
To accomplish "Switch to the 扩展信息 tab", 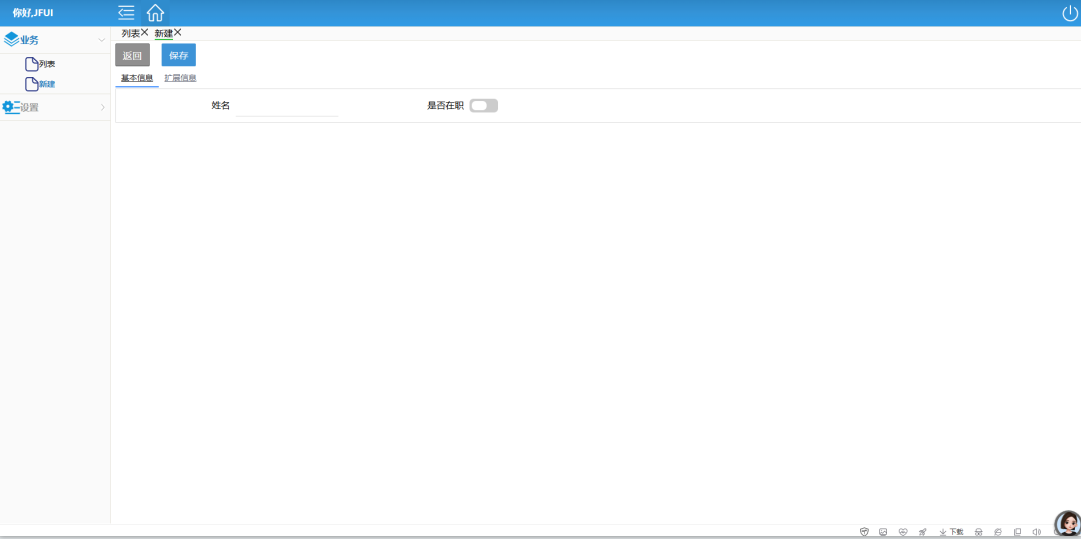I will point(180,78).
